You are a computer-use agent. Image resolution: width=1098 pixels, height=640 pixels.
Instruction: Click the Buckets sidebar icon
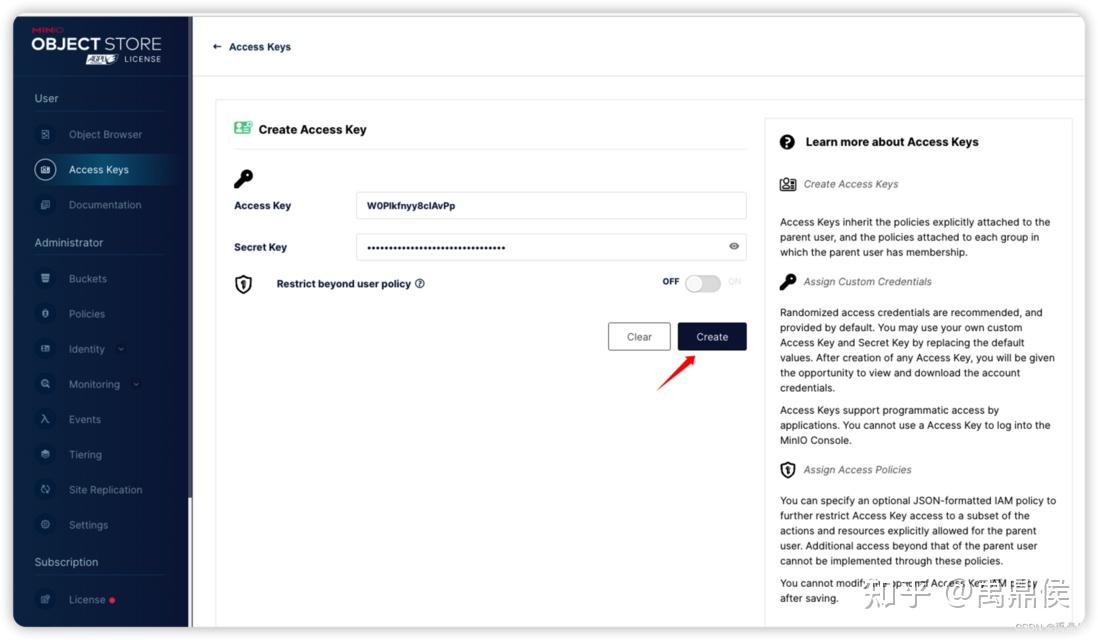[x=45, y=279]
